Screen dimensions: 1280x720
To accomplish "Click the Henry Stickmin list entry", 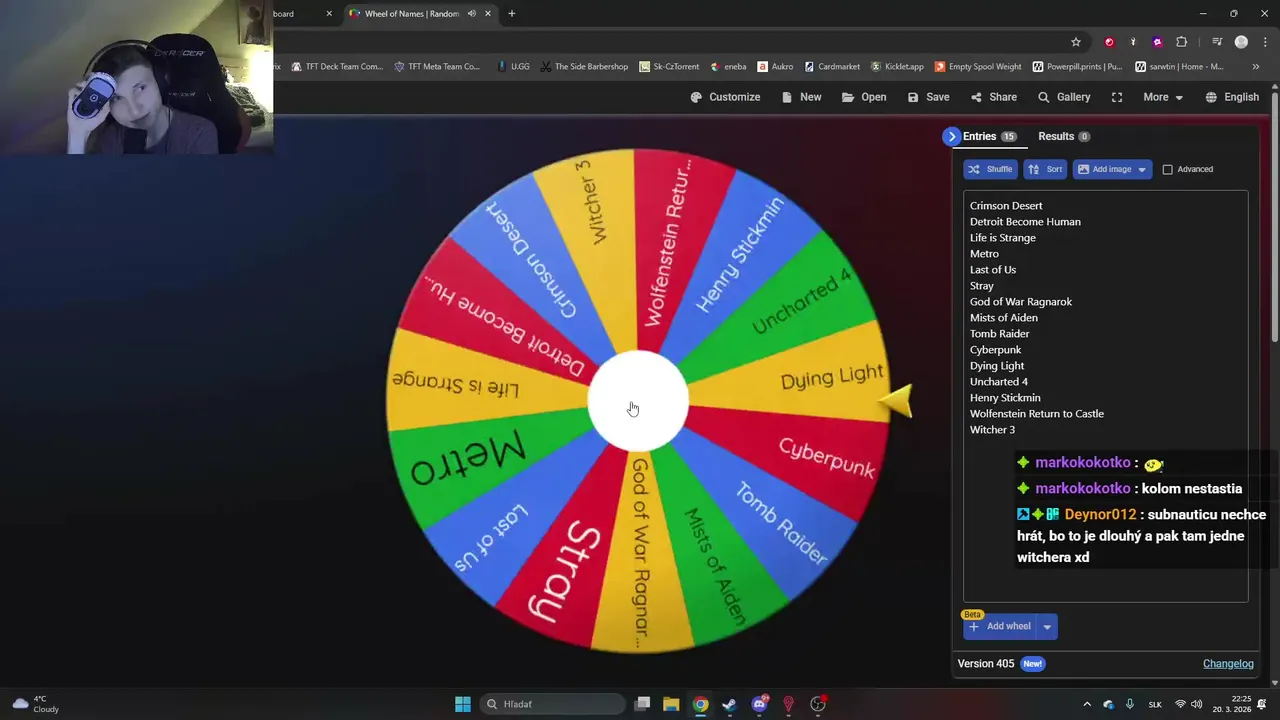I will point(1005,398).
